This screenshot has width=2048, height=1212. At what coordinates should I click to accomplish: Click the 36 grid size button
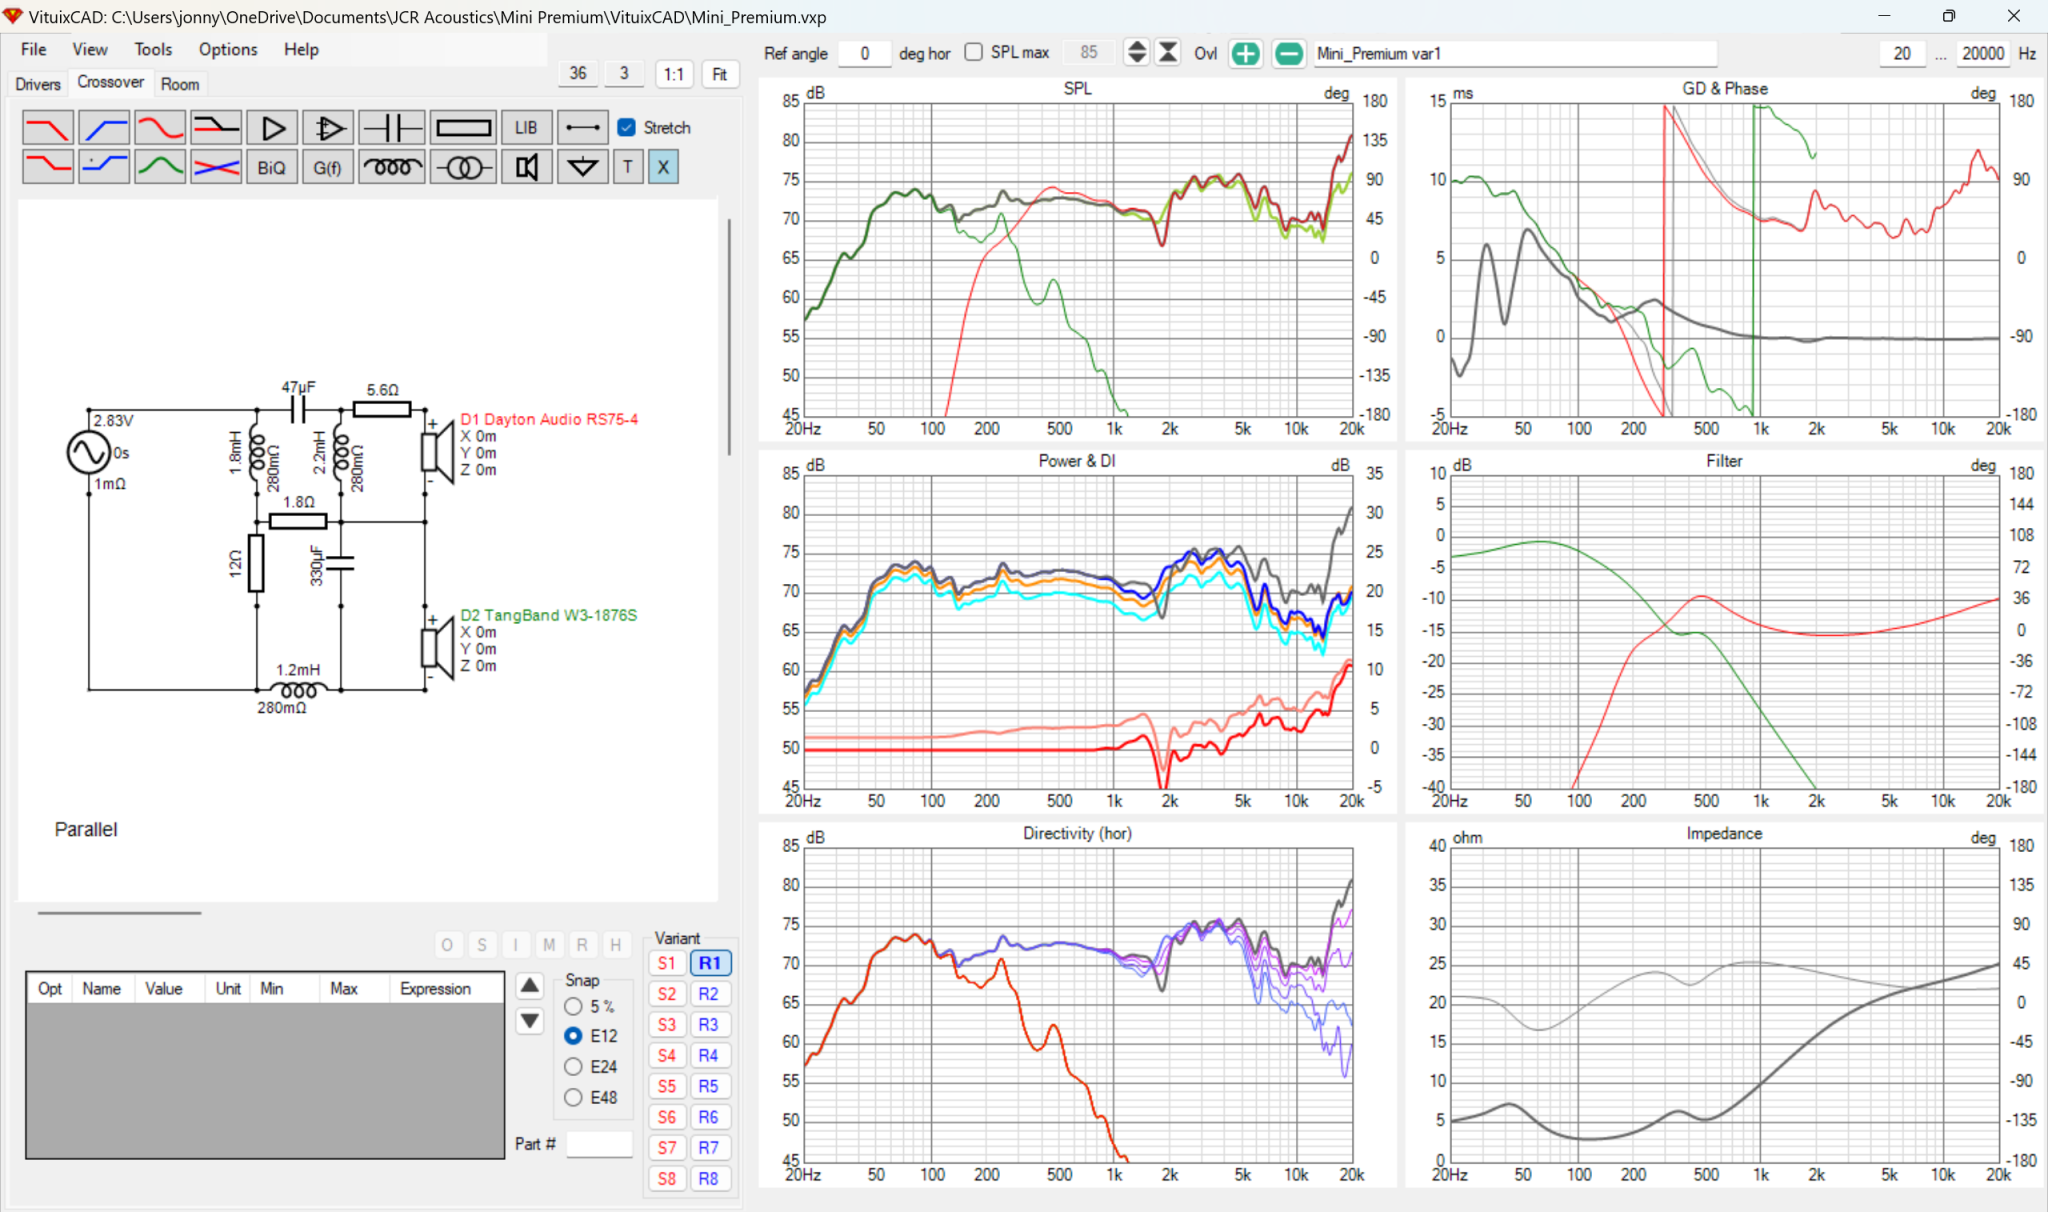coord(578,73)
